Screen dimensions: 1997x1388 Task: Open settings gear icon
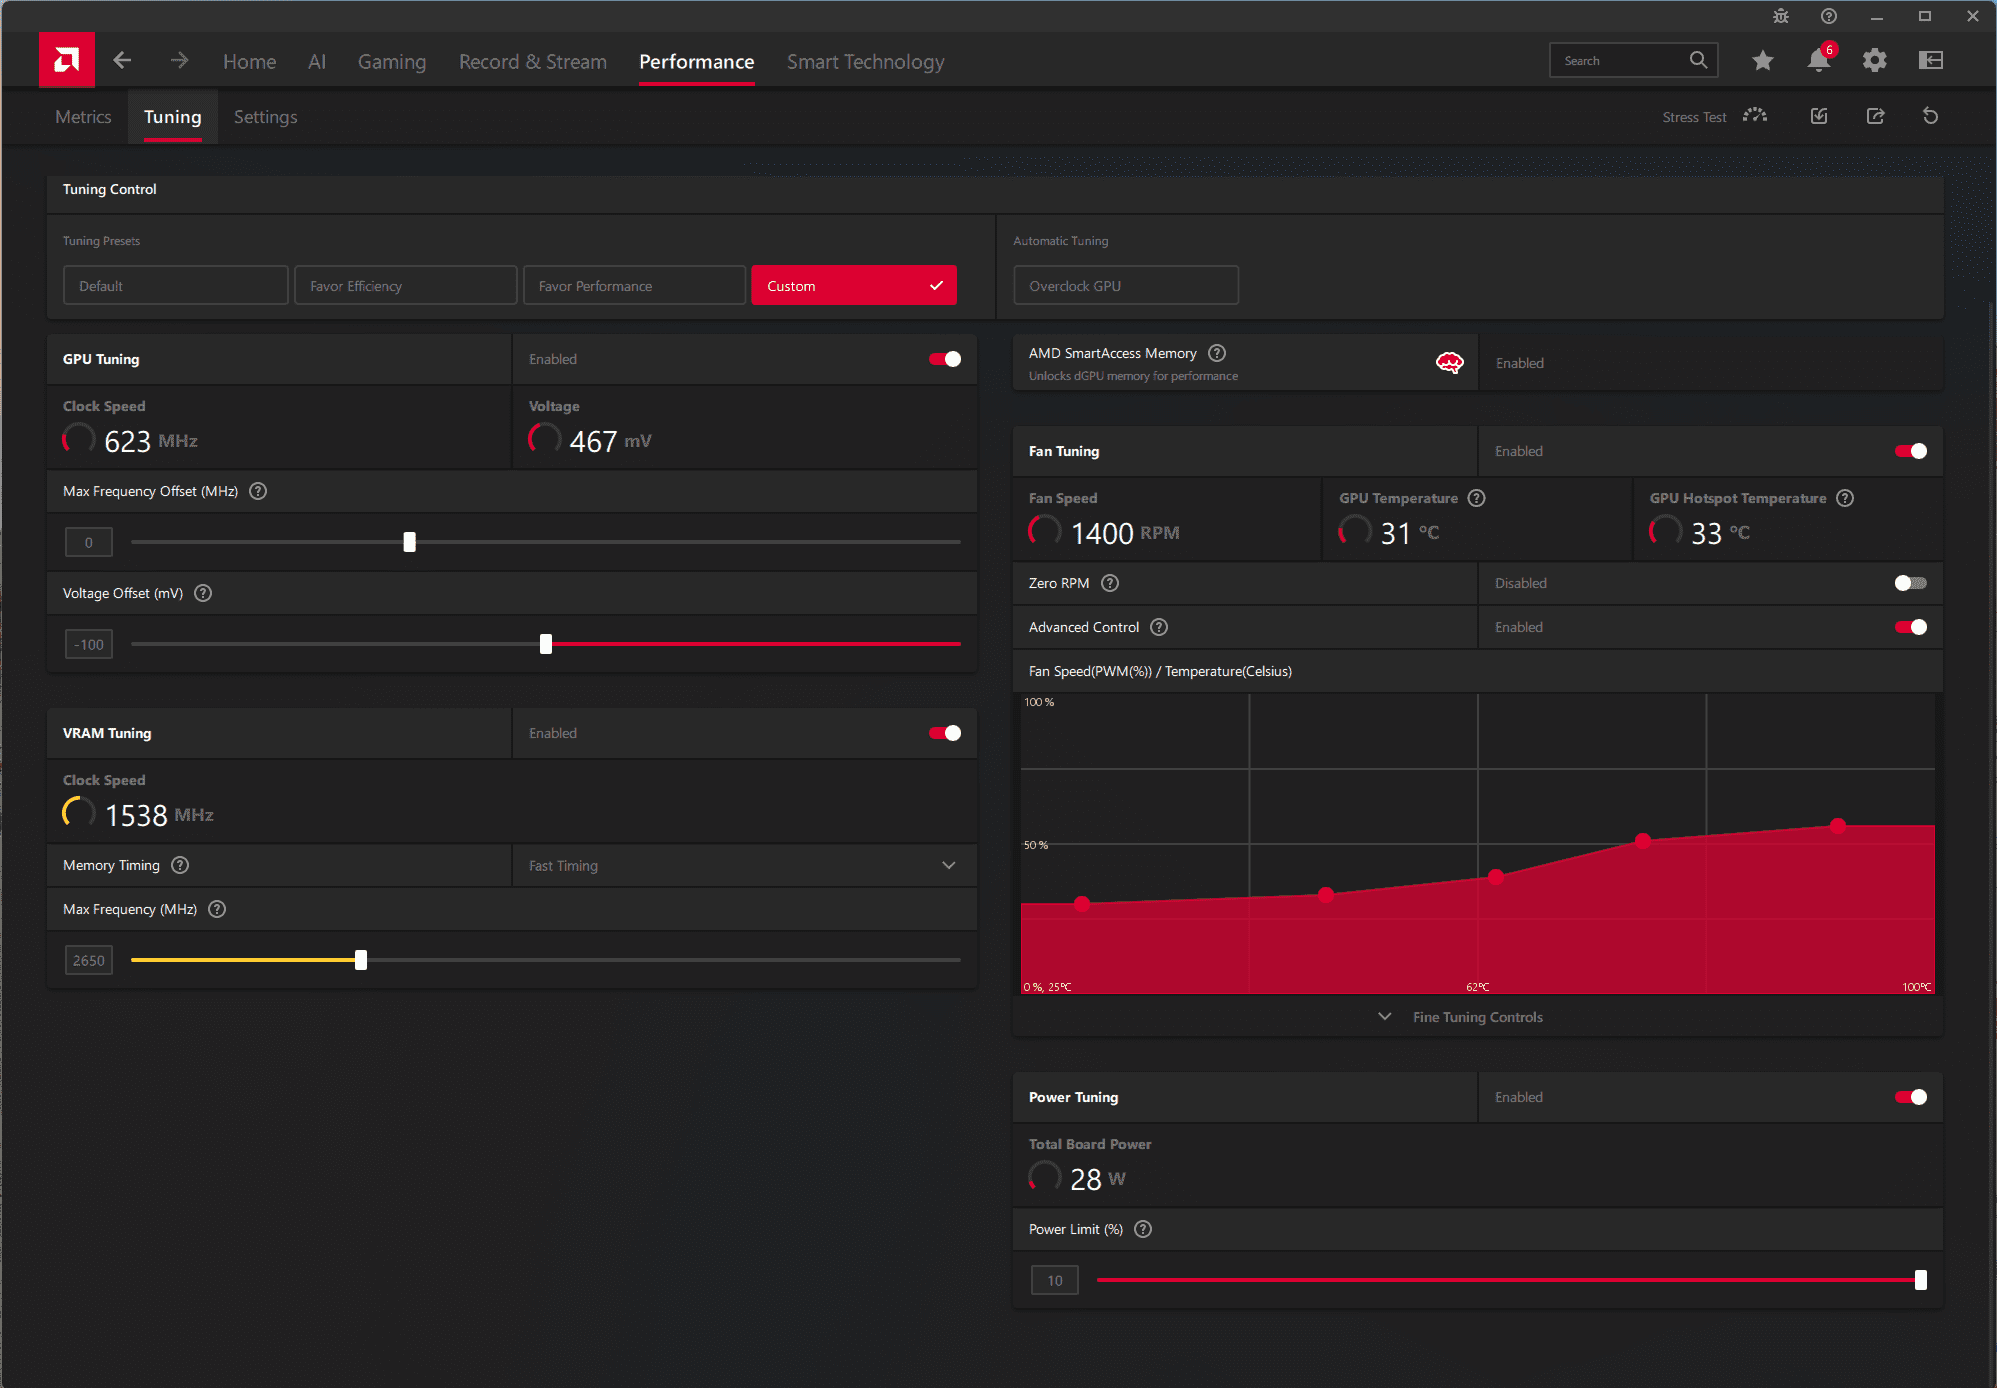tap(1875, 61)
